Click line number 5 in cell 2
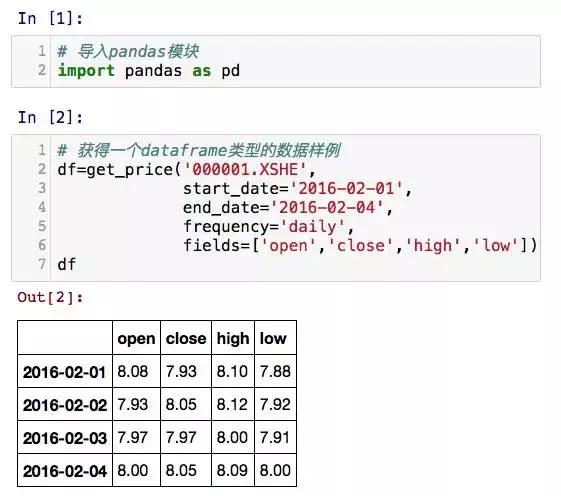This screenshot has height=496, width=561. pyautogui.click(x=42, y=226)
